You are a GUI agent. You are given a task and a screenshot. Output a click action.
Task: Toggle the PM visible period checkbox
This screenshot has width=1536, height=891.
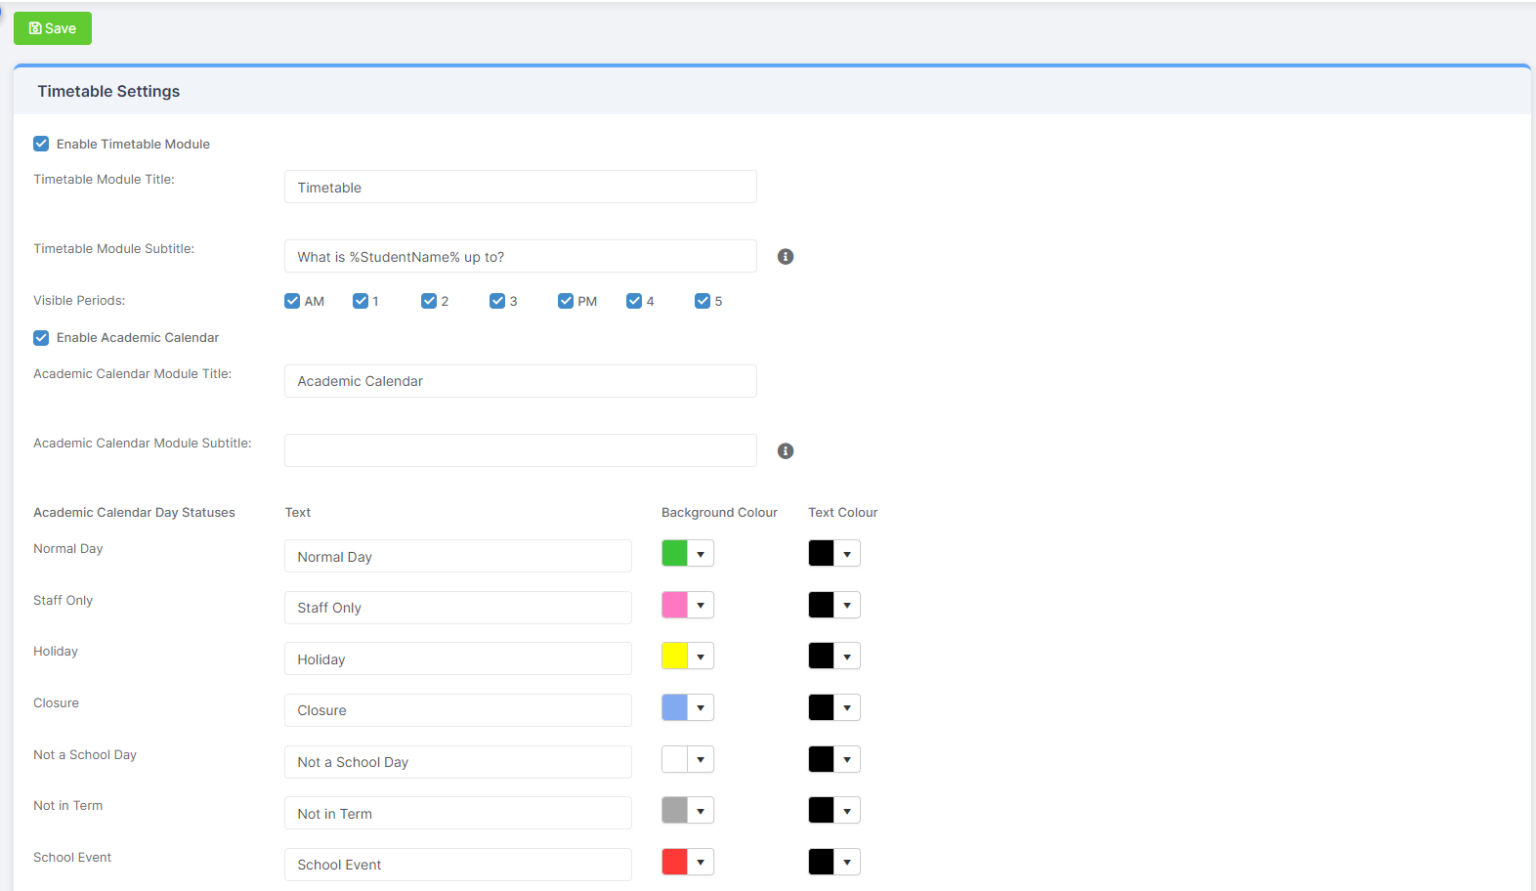click(x=565, y=301)
